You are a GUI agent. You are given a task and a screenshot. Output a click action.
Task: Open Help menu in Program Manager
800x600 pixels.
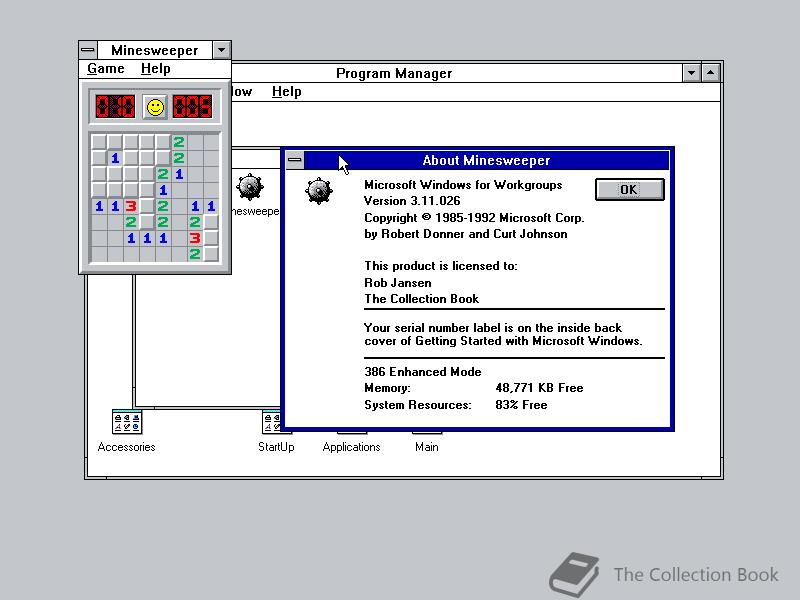[x=286, y=92]
